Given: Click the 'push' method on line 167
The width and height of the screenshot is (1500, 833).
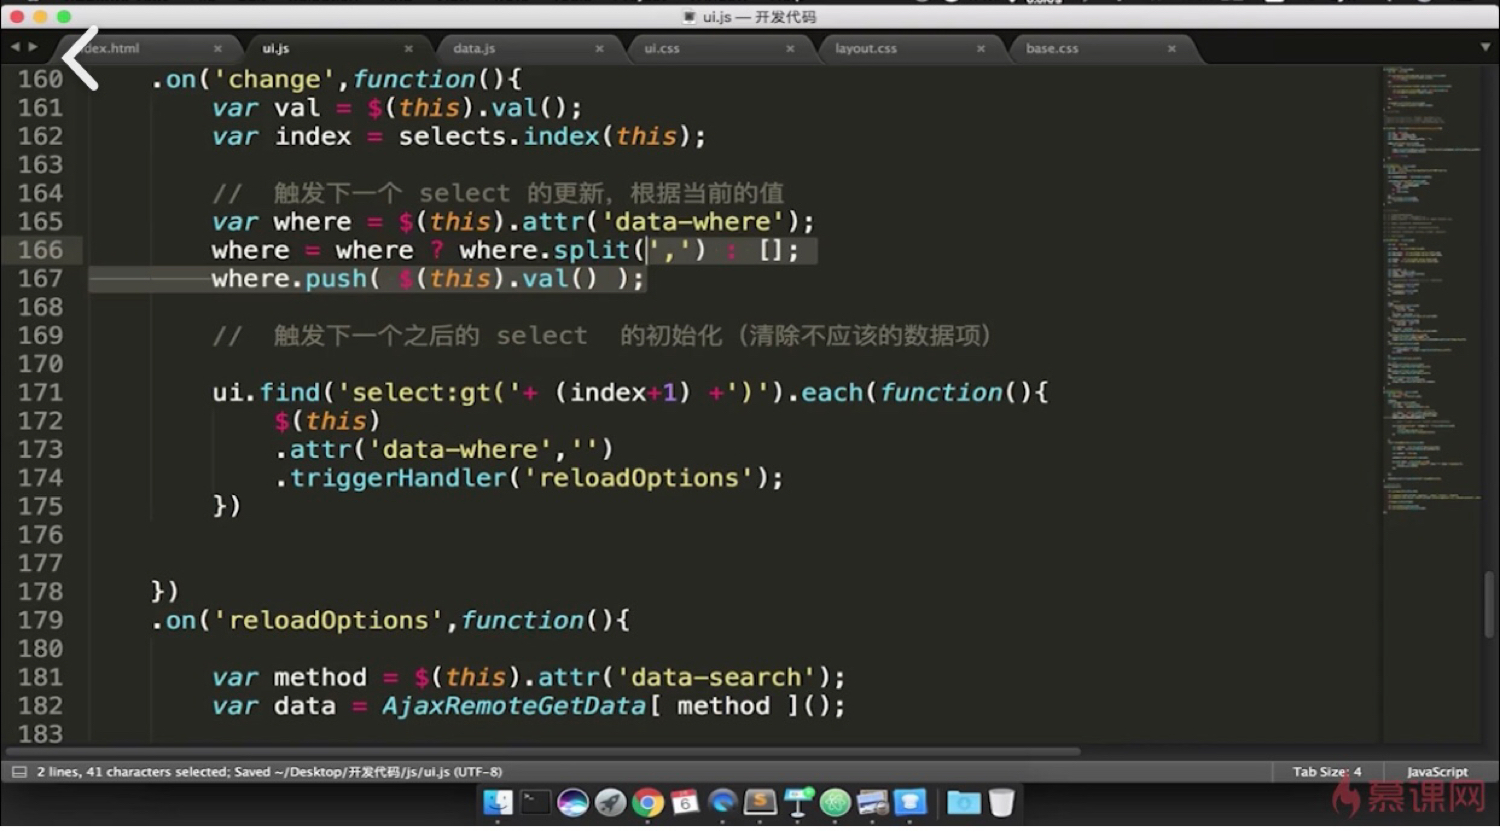Looking at the screenshot, I should point(336,278).
